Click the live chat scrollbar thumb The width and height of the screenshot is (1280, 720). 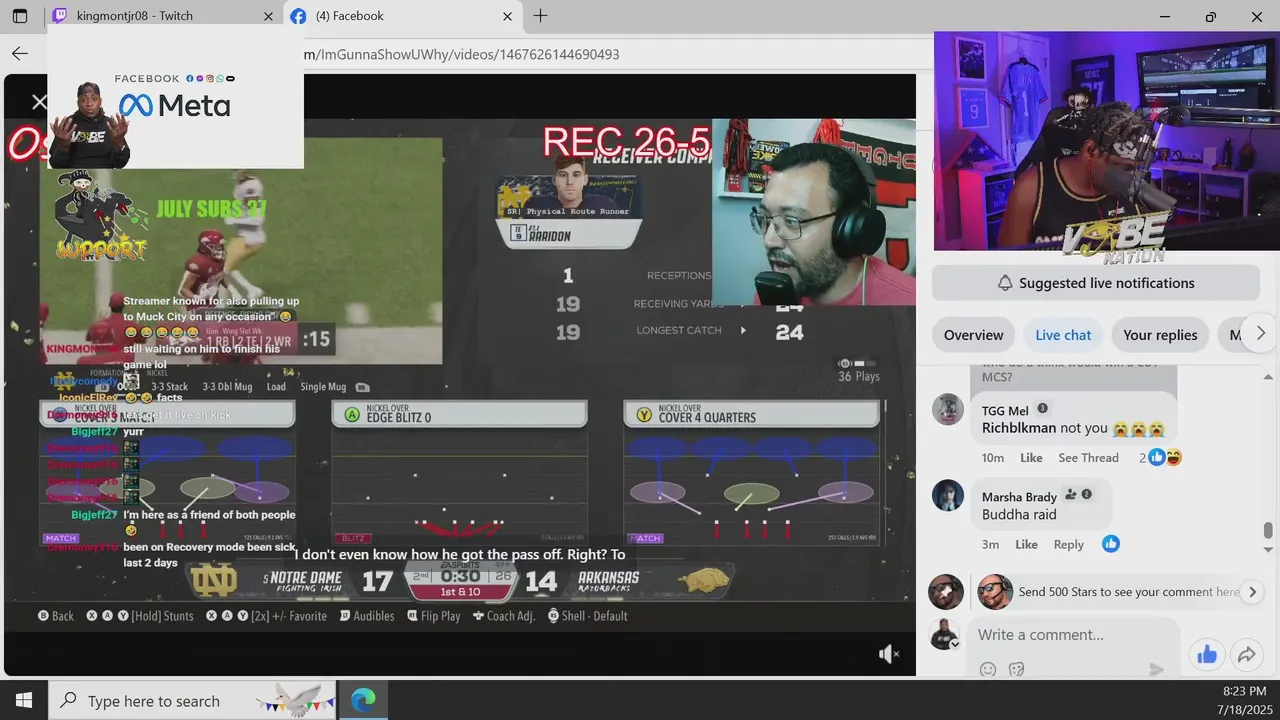[x=1268, y=530]
